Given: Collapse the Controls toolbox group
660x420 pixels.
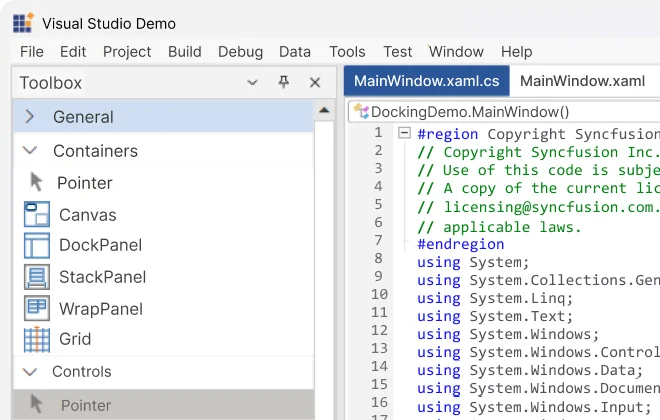Looking at the screenshot, I should pos(29,372).
